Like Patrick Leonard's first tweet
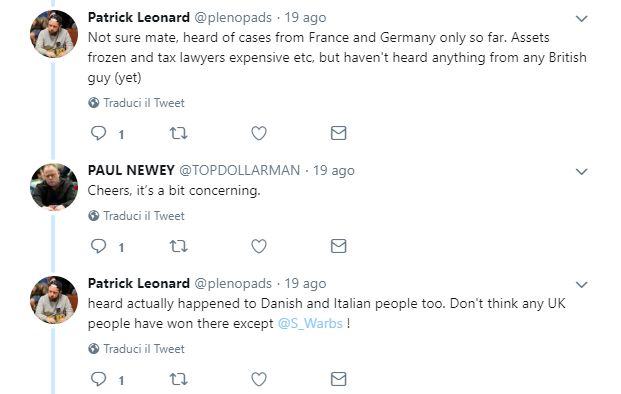This screenshot has width=621, height=394. click(x=259, y=133)
